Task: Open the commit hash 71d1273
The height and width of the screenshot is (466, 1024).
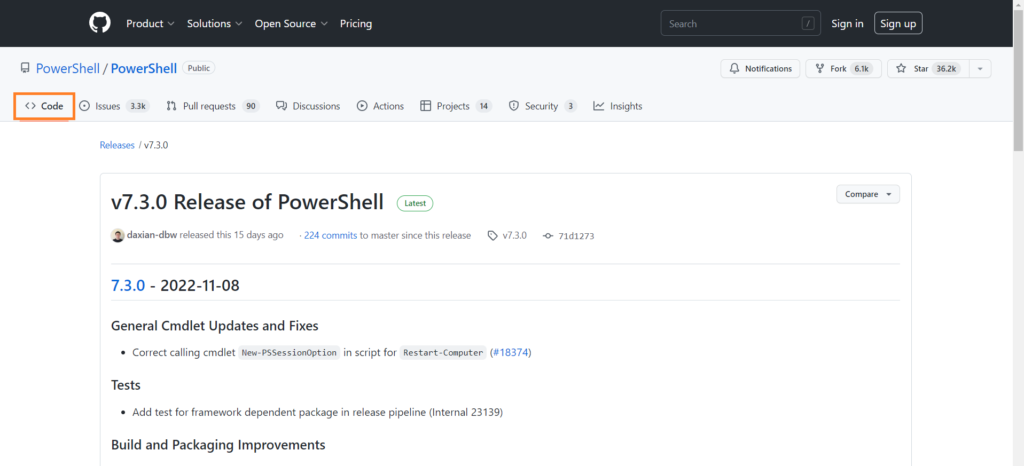Action: [x=576, y=236]
